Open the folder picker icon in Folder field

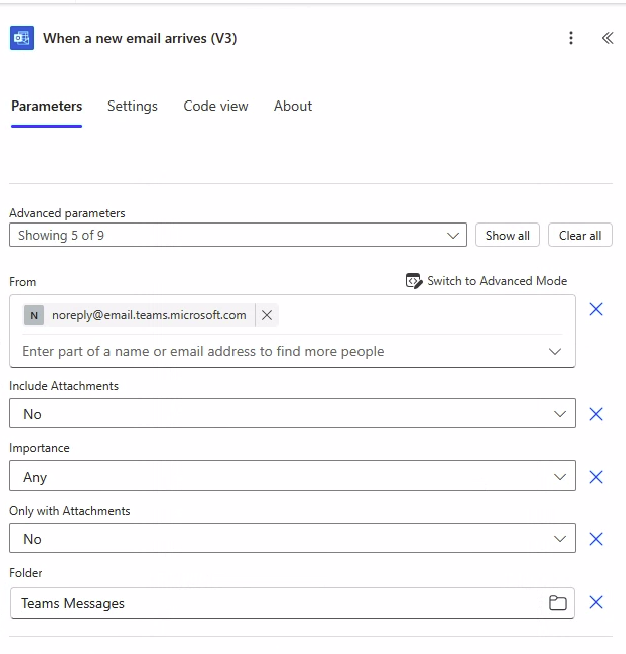[x=558, y=603]
